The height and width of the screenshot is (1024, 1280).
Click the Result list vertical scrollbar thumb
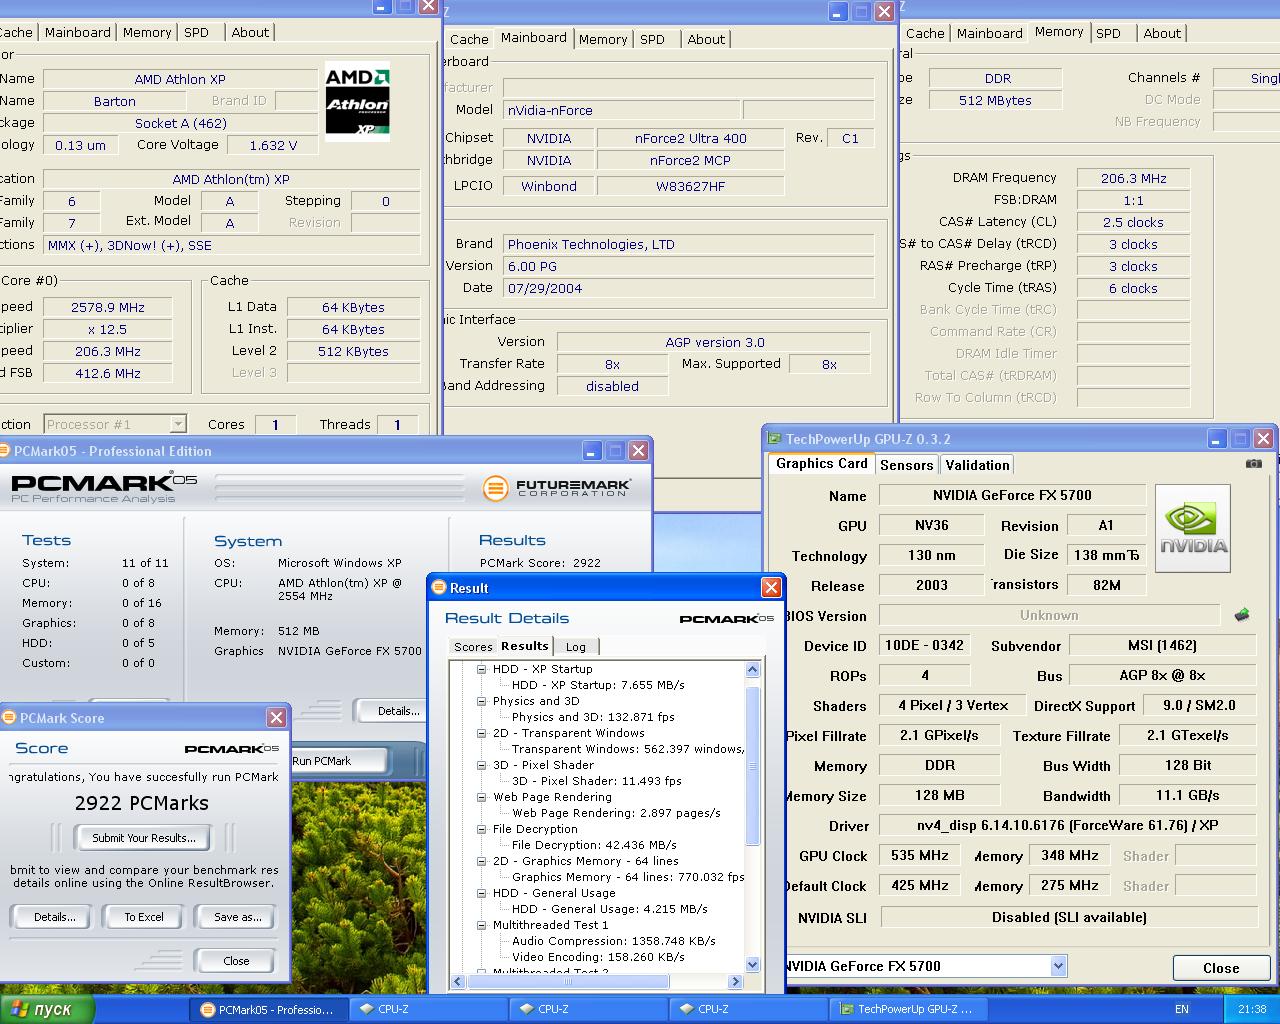[754, 766]
